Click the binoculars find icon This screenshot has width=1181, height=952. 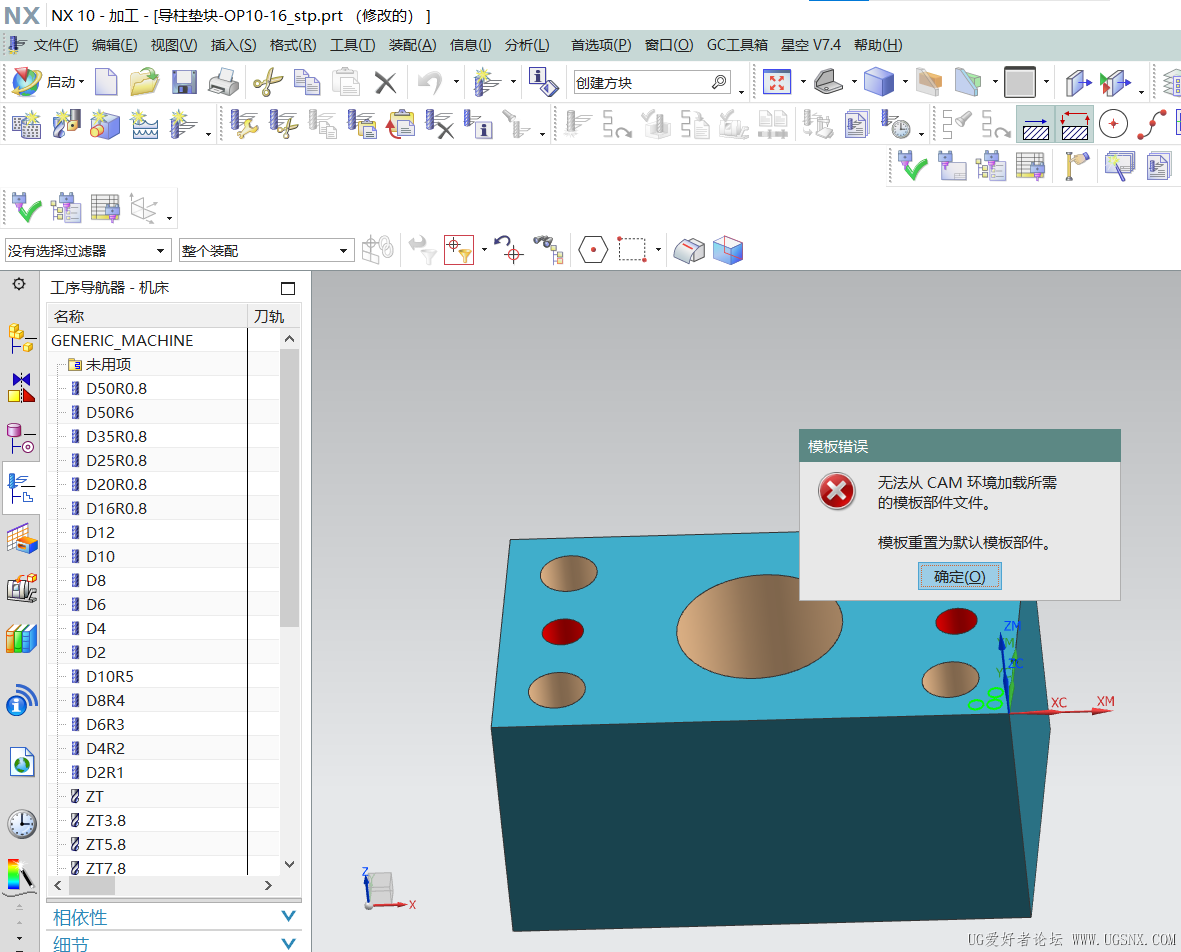pos(548,250)
